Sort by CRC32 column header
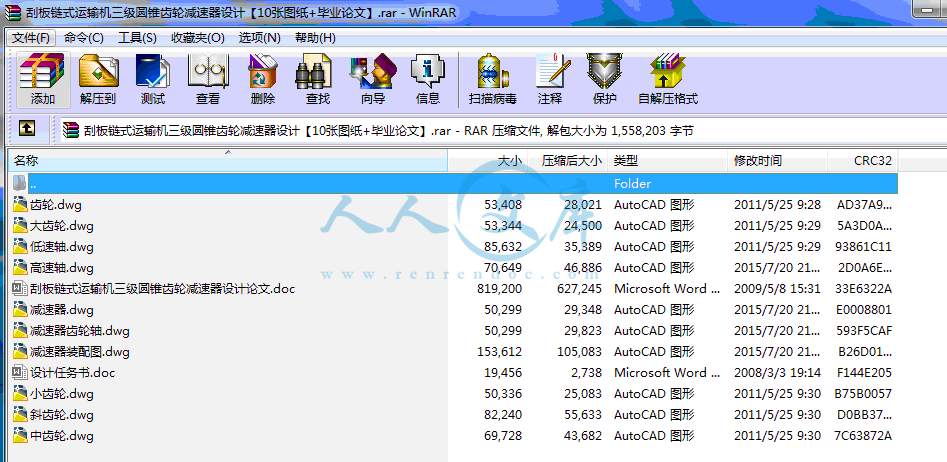The image size is (947, 462). click(x=863, y=161)
